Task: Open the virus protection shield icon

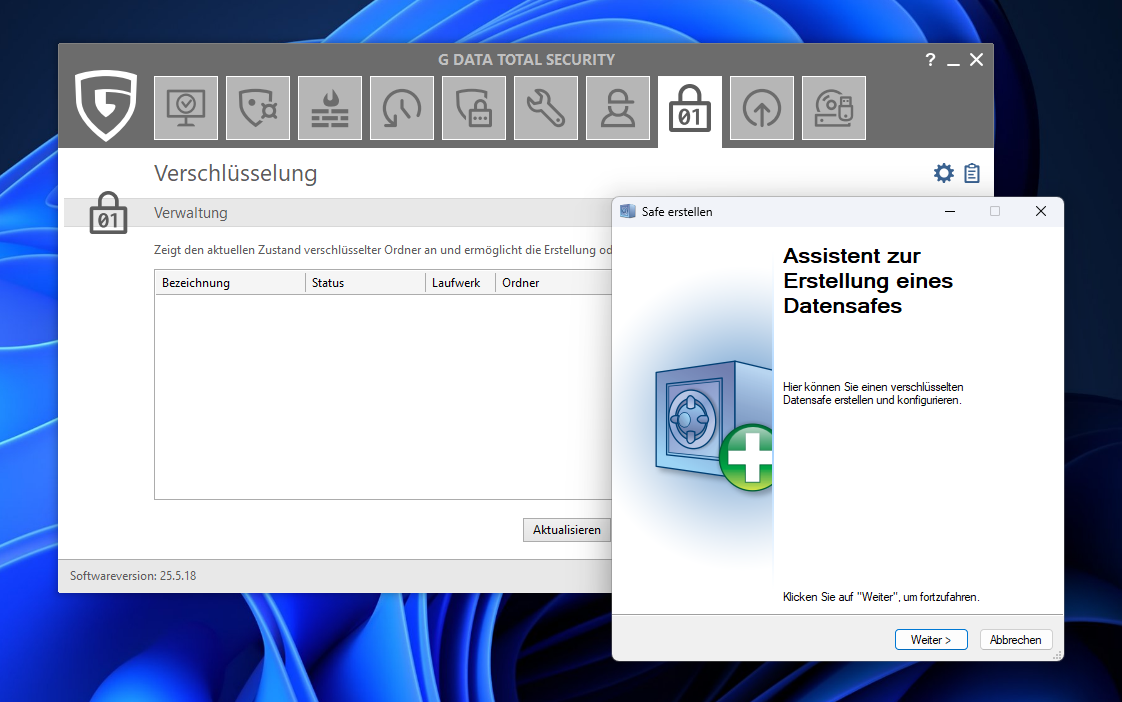Action: [x=258, y=108]
